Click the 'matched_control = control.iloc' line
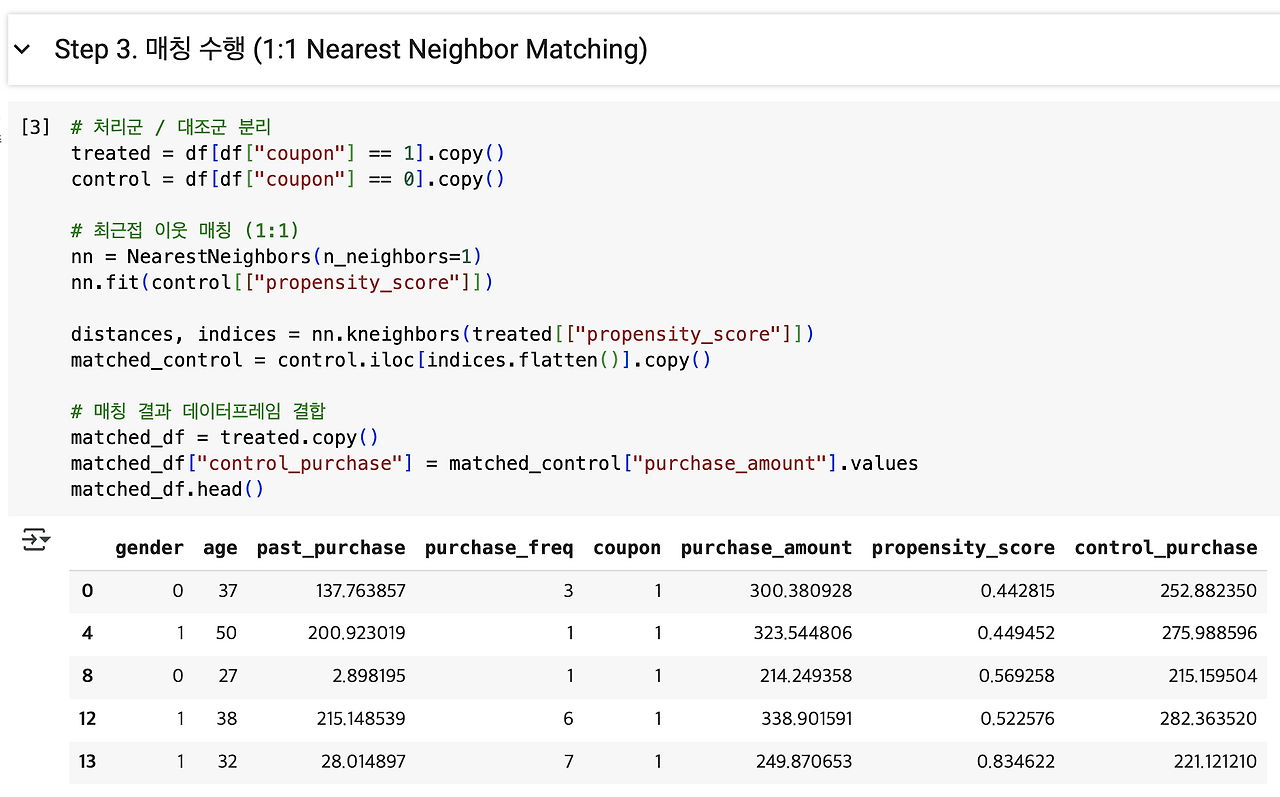1280x797 pixels. [391, 360]
